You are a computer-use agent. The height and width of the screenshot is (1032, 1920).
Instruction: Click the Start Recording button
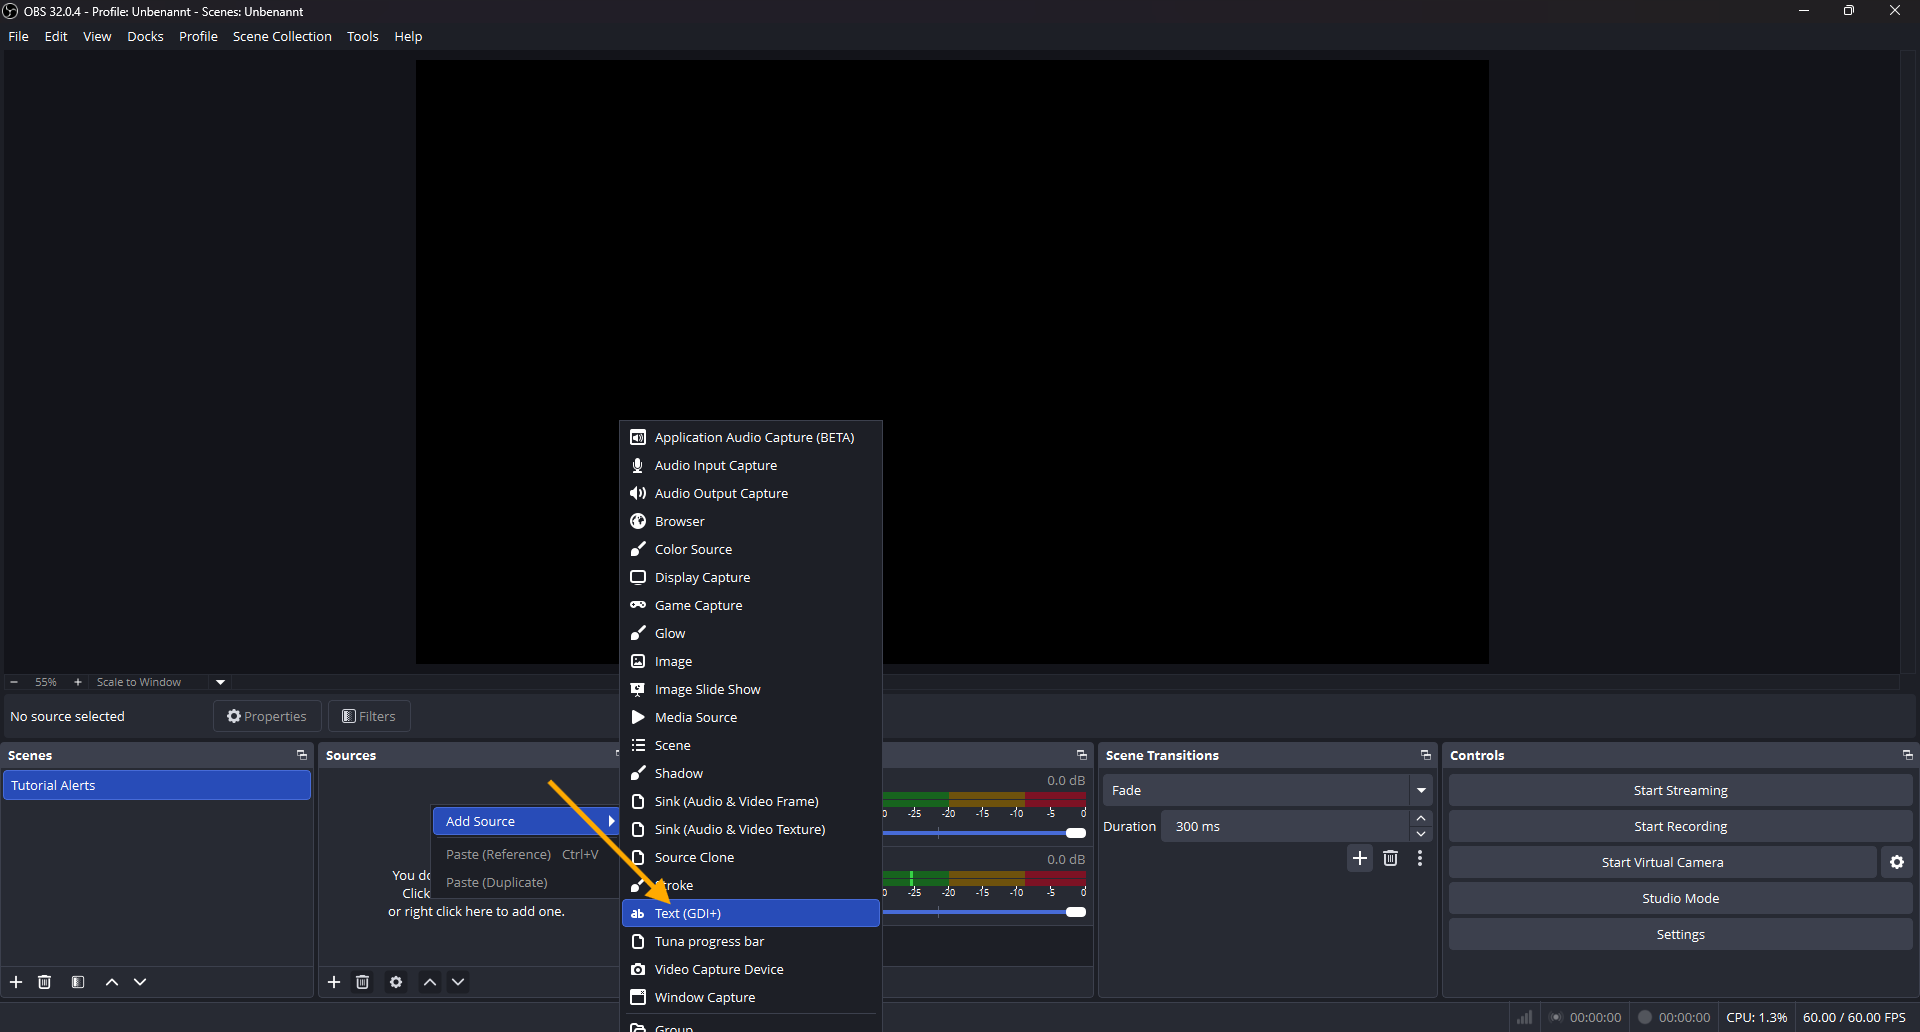pos(1680,826)
